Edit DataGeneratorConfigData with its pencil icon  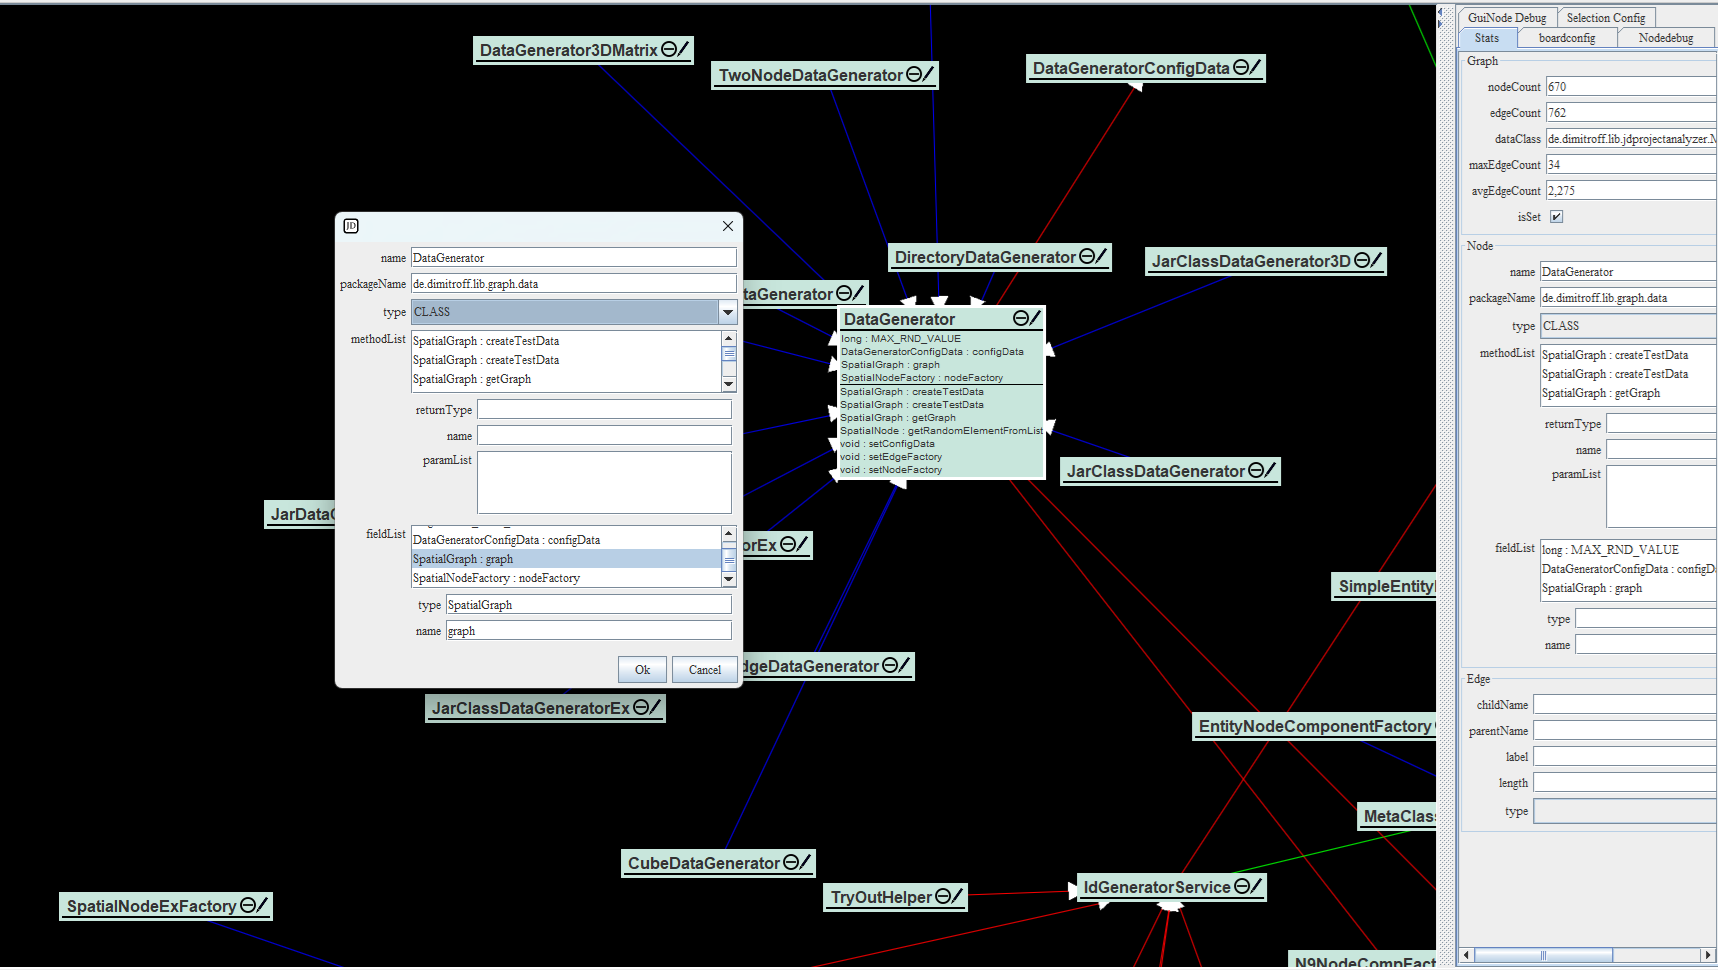coord(1255,67)
